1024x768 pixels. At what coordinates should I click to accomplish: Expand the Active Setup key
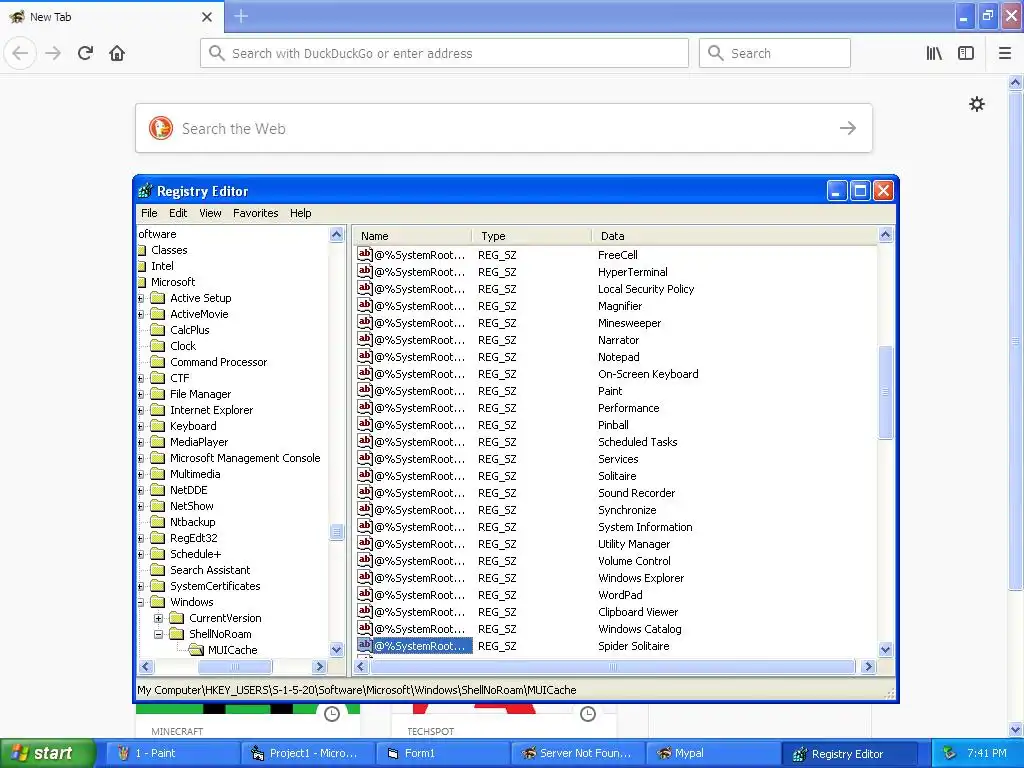pos(140,298)
